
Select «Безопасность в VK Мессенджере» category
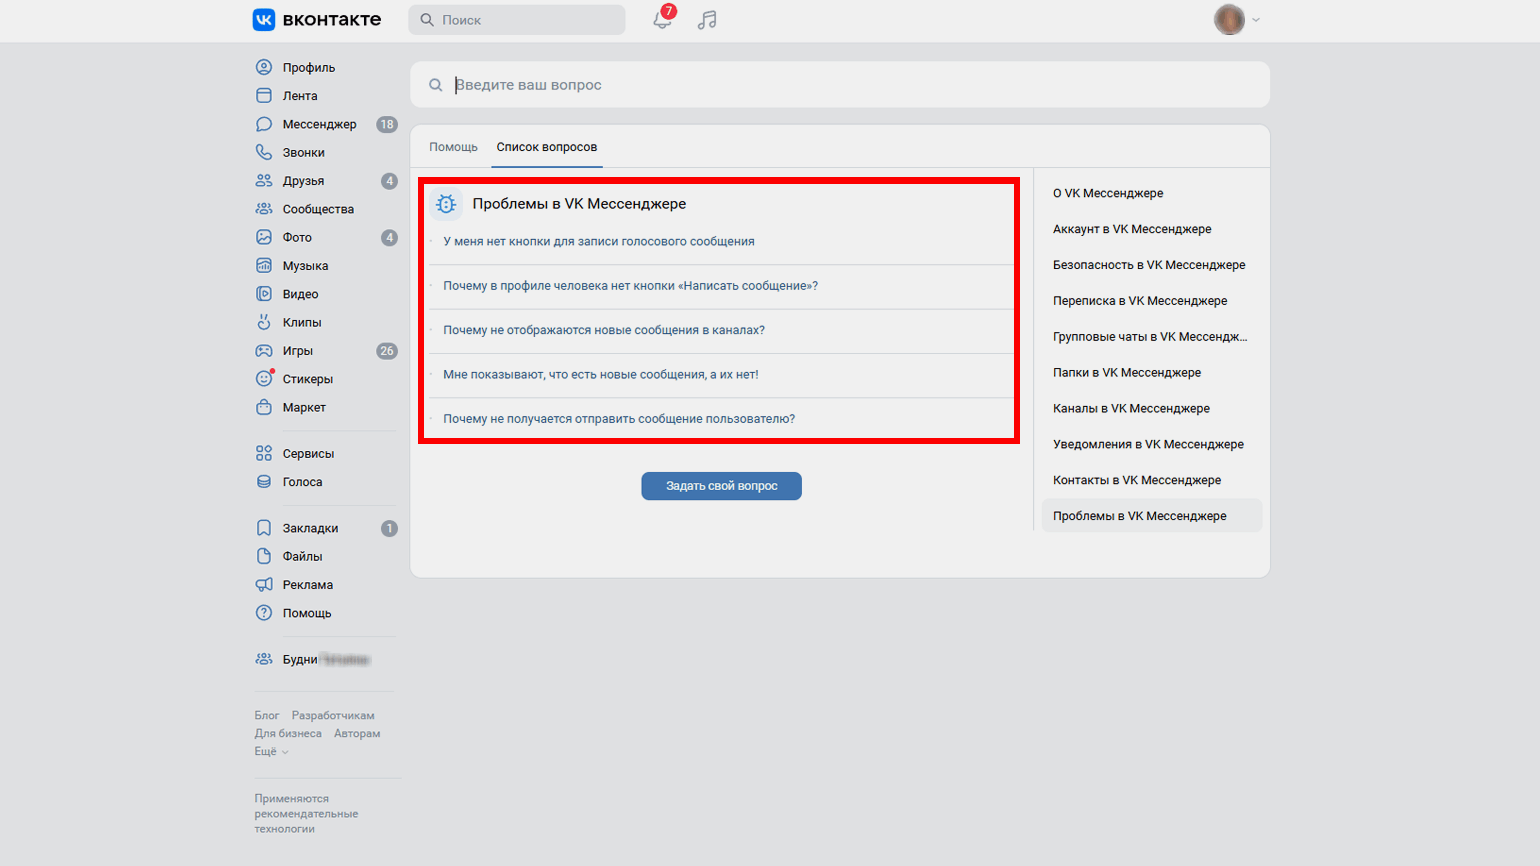tap(1148, 265)
